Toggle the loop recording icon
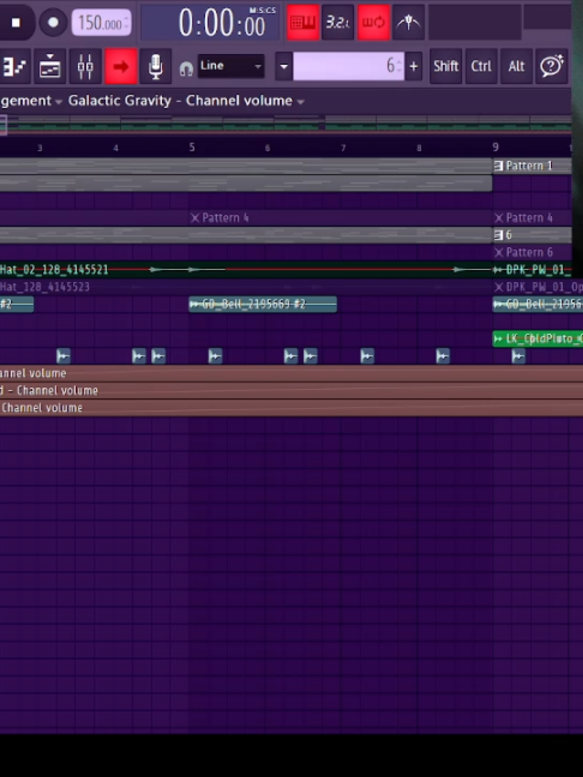 373,23
